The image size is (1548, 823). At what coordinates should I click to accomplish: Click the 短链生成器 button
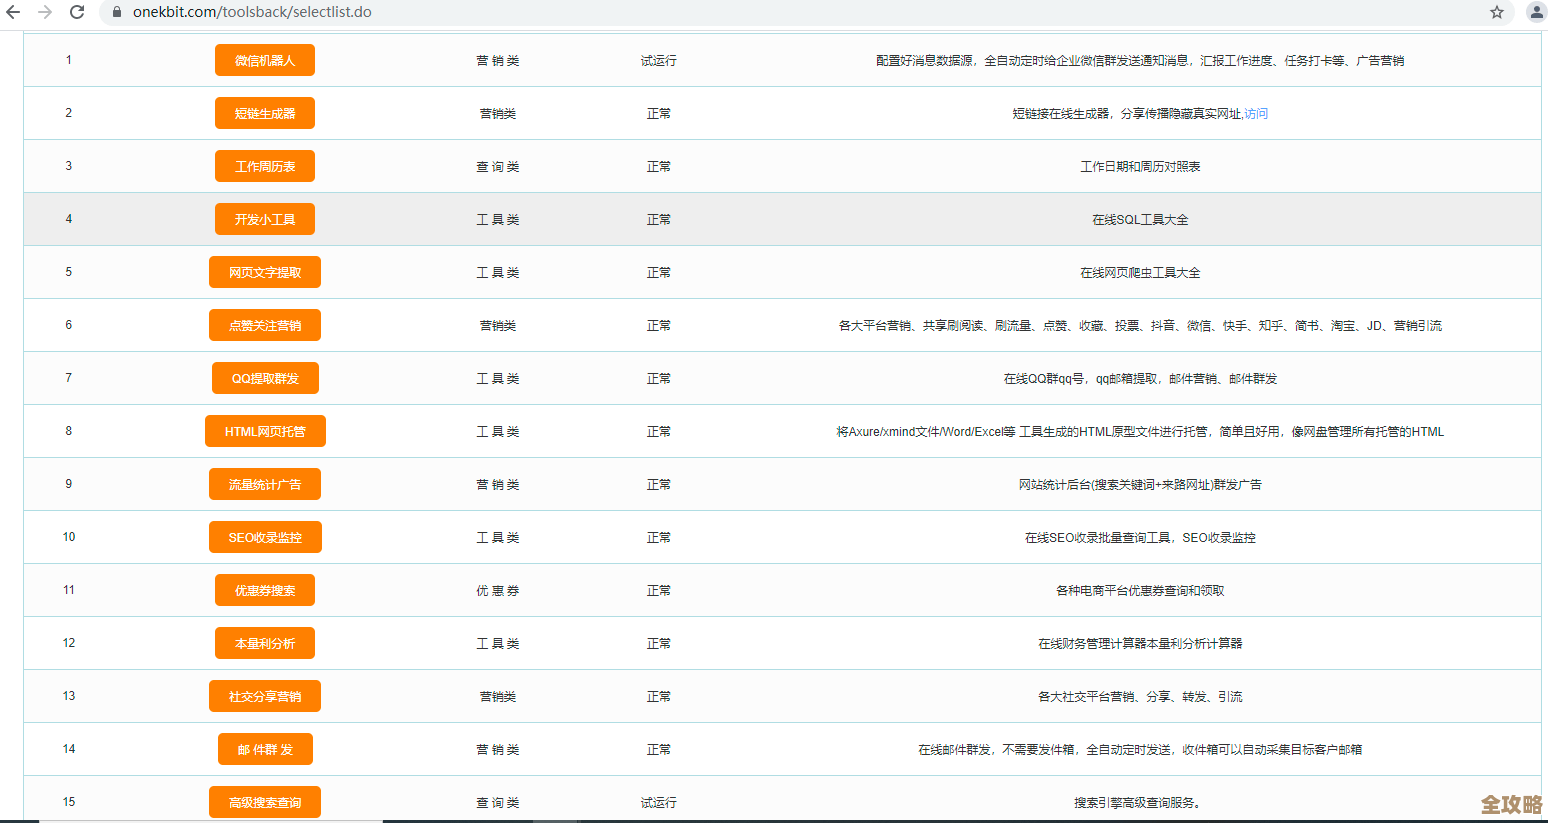tap(264, 113)
